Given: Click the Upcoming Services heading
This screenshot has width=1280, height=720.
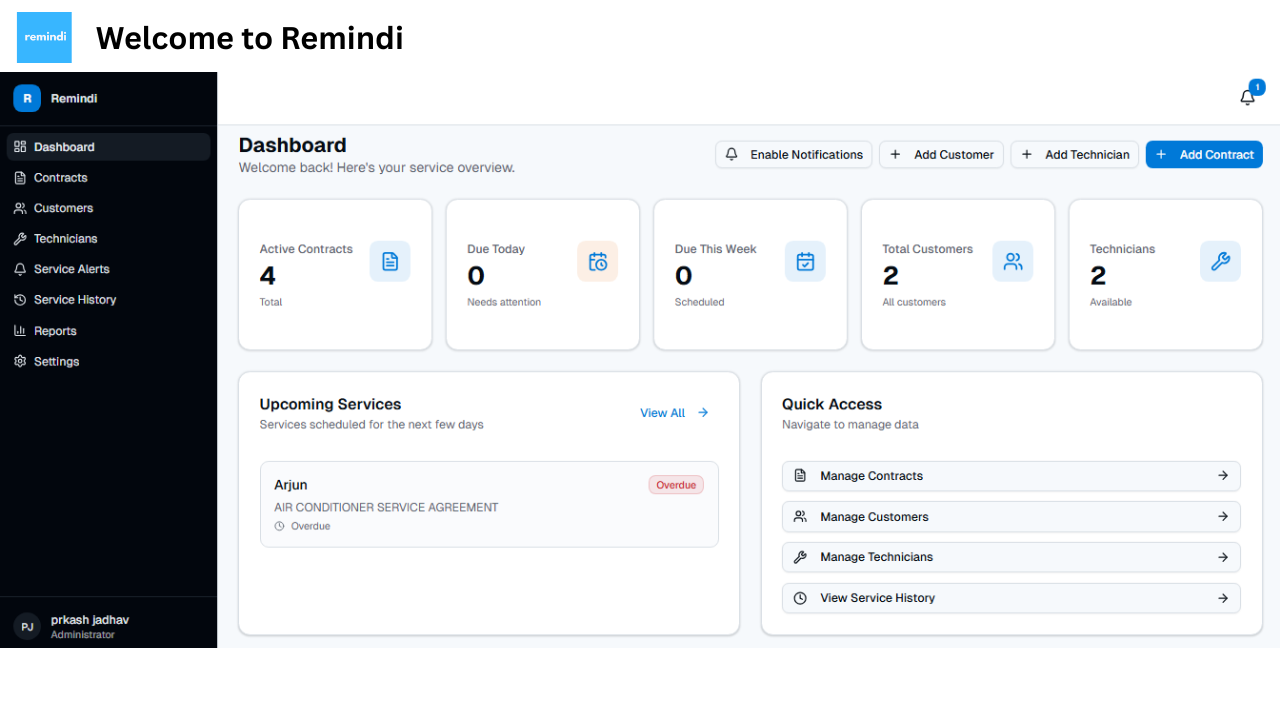Looking at the screenshot, I should pos(330,404).
